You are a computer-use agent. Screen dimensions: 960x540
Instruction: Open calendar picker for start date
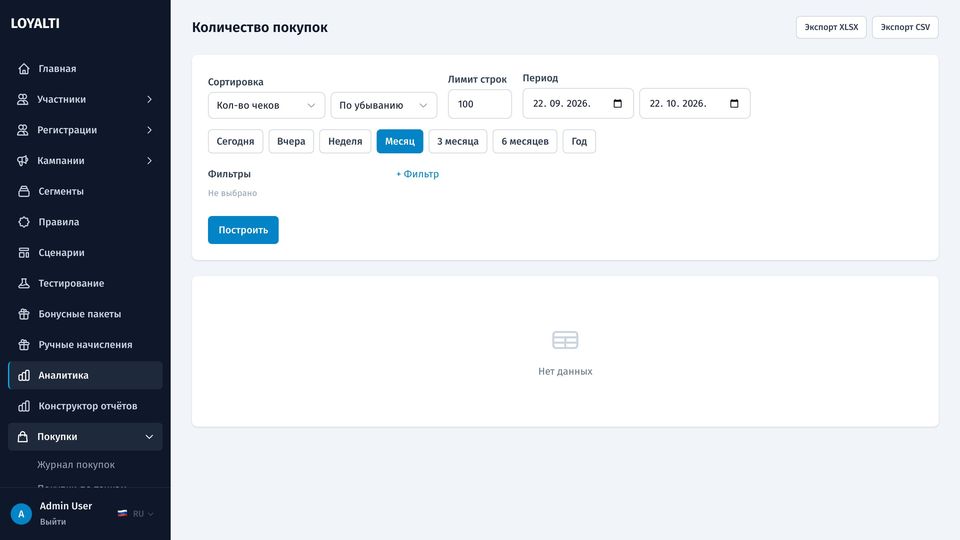point(618,103)
